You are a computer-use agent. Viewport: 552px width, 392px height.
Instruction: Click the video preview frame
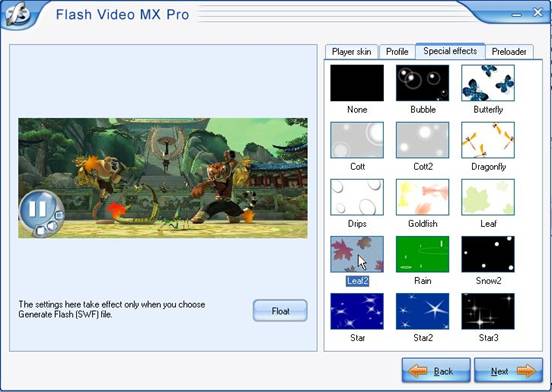163,178
